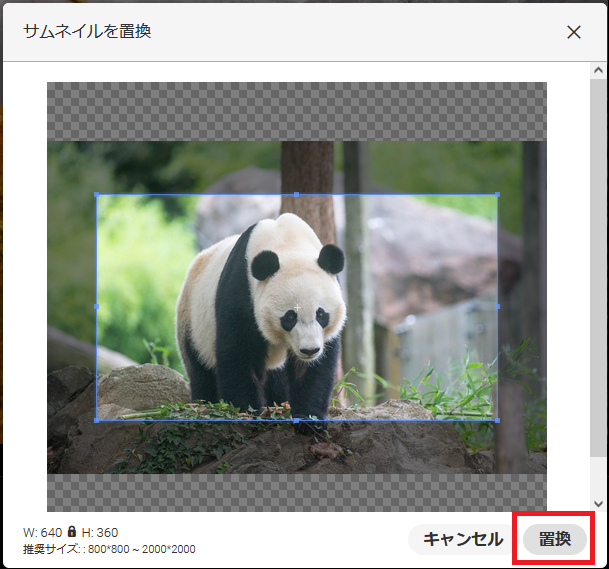This screenshot has width=609, height=569.
Task: Confirm with the 置換 button
Action: pyautogui.click(x=555, y=539)
